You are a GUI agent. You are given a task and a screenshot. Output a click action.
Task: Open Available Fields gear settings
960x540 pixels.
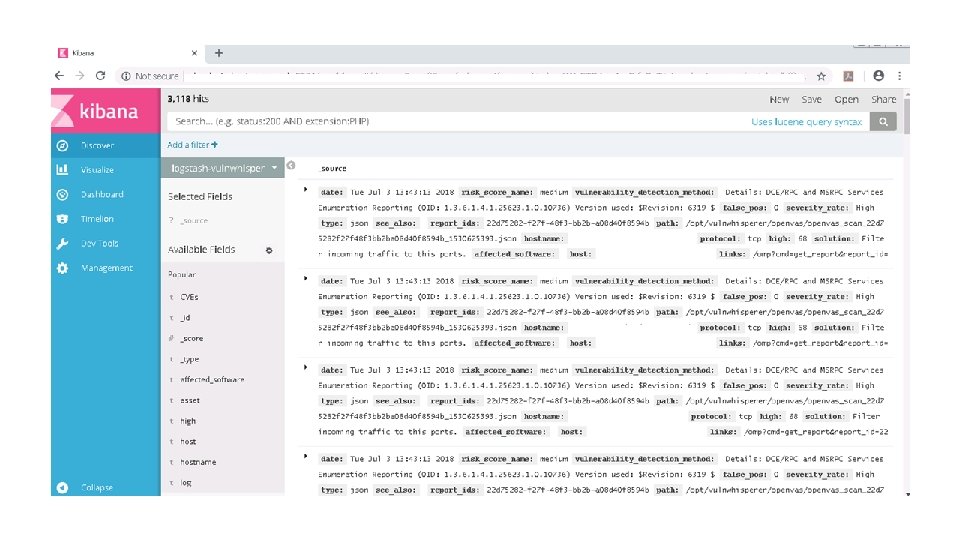pos(269,250)
